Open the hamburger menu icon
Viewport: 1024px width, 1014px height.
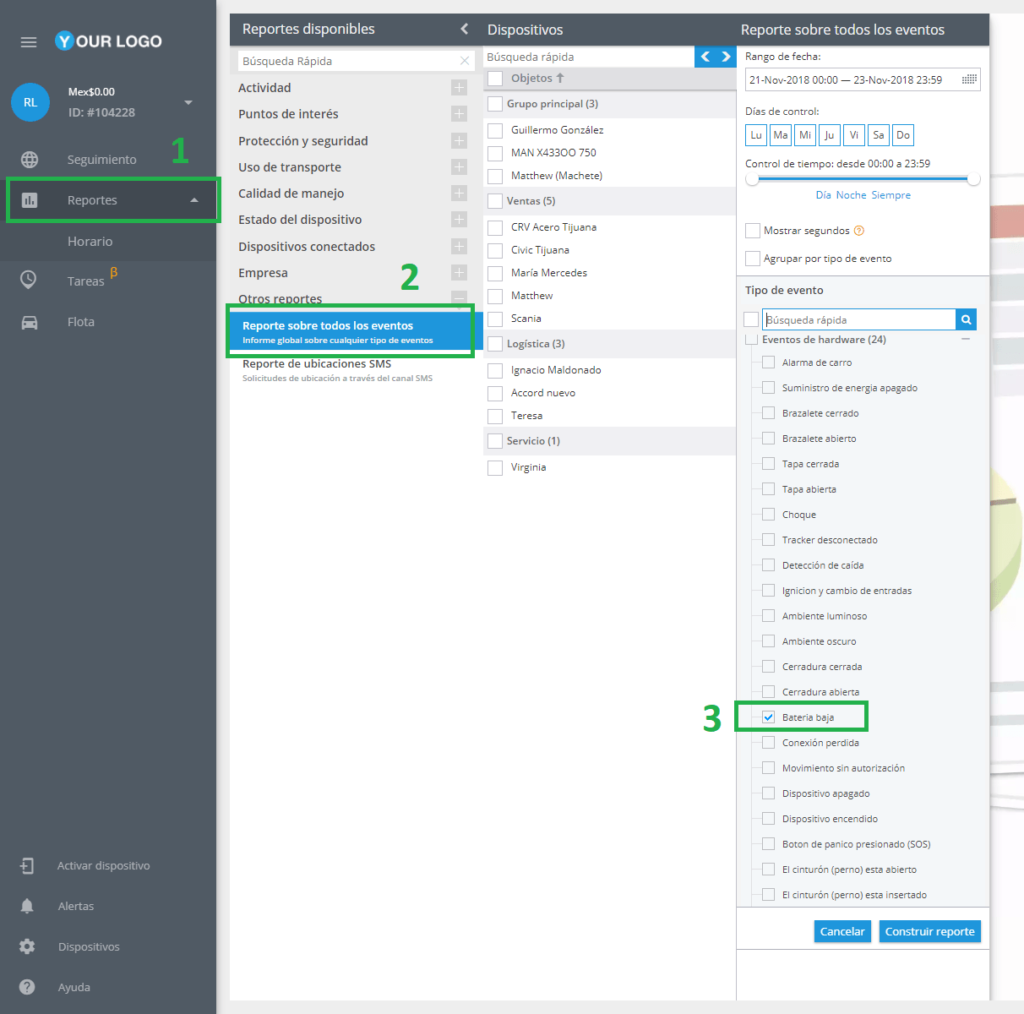(28, 42)
